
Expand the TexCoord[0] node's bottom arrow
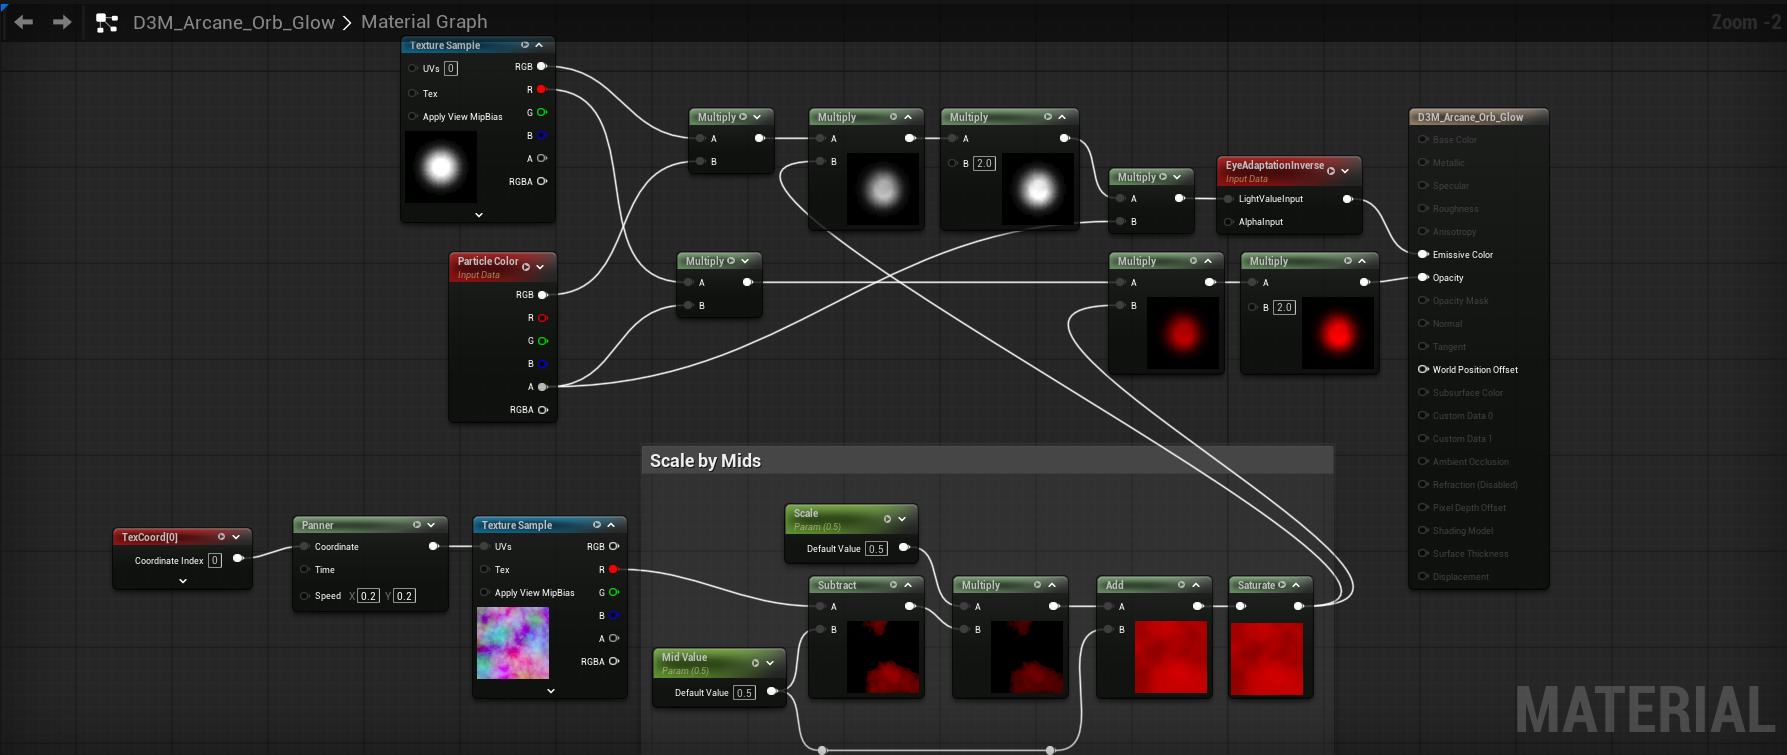tap(183, 581)
